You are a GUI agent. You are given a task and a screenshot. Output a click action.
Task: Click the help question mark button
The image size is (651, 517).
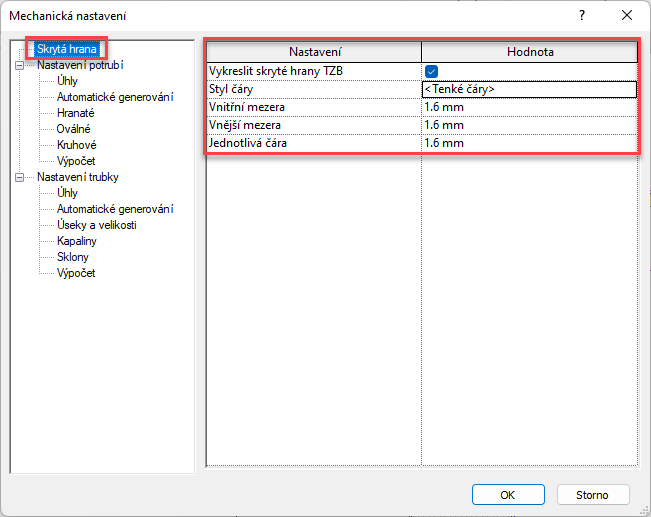[x=581, y=16]
